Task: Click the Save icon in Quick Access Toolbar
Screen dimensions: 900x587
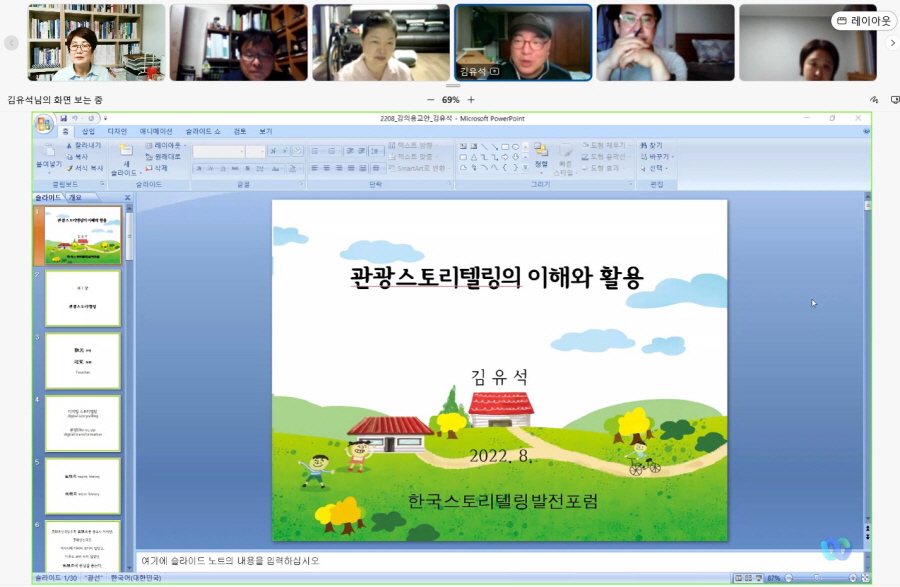Action: point(64,118)
